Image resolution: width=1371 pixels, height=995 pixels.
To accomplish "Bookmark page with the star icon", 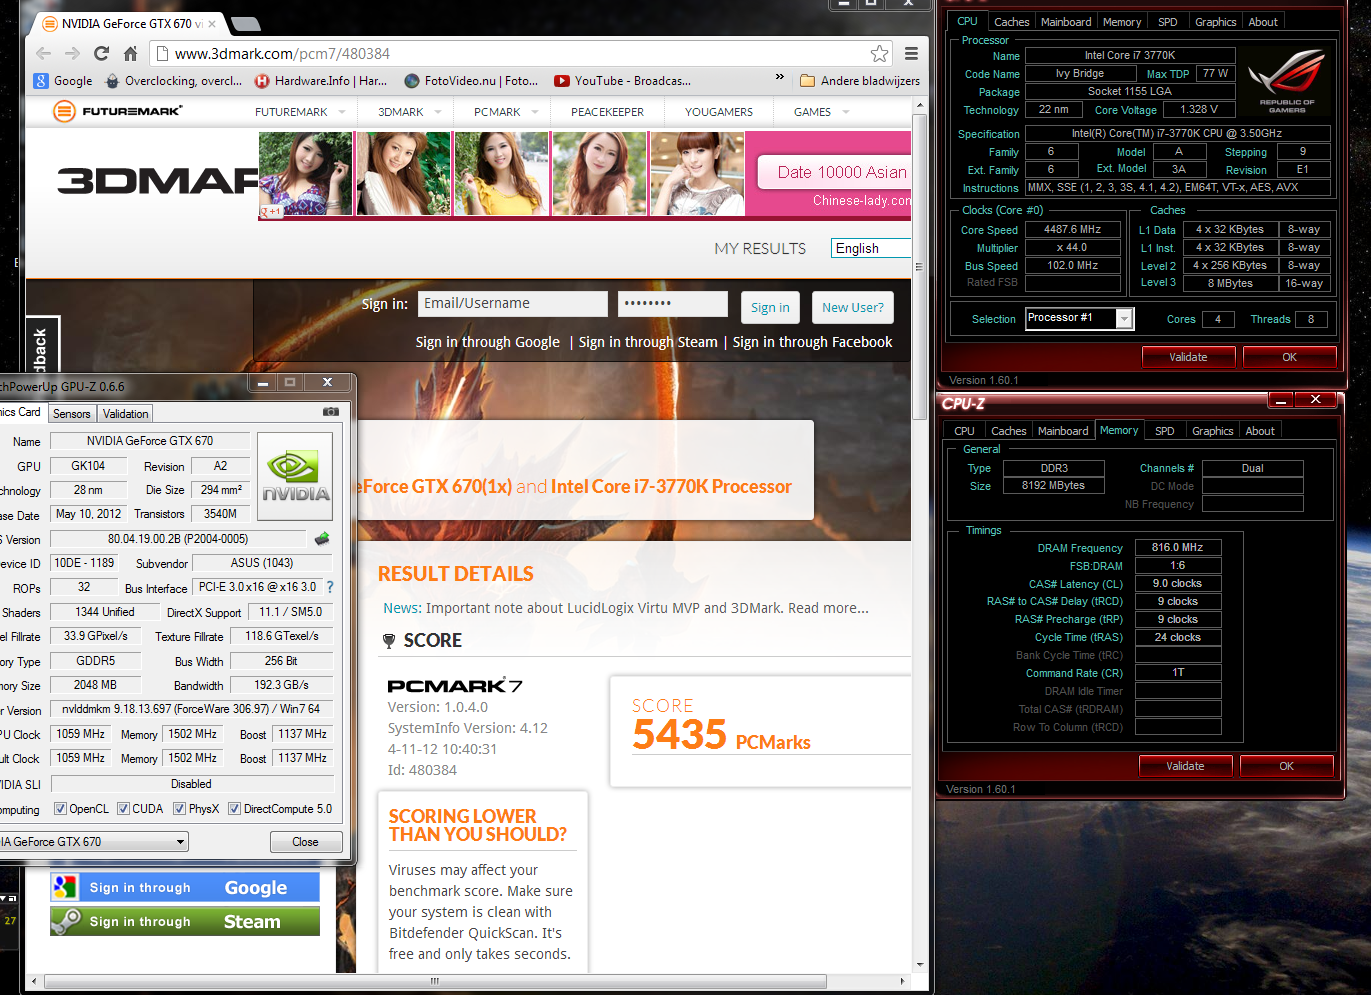I will (879, 54).
